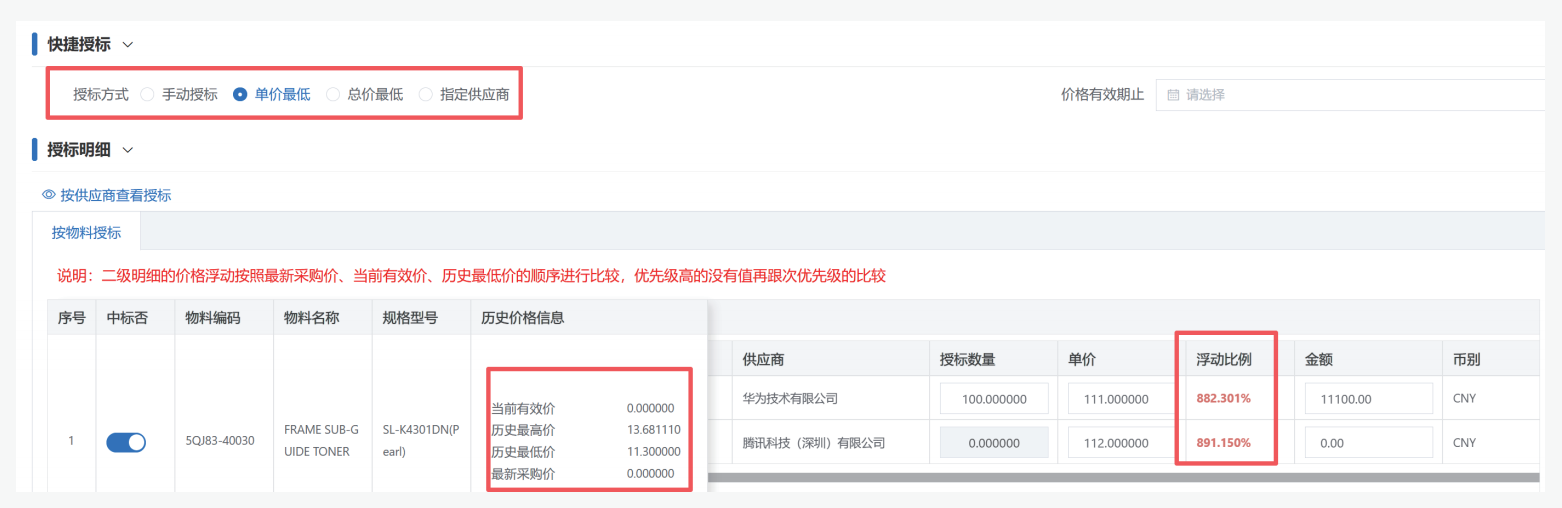Select the 手动授标 radio option
Viewport: 1562px width, 508px height.
click(x=147, y=95)
